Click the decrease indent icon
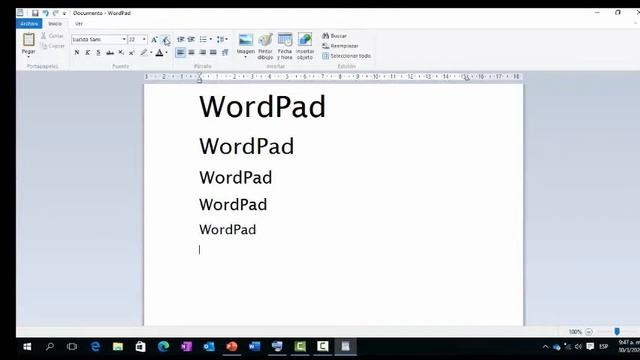 point(180,39)
